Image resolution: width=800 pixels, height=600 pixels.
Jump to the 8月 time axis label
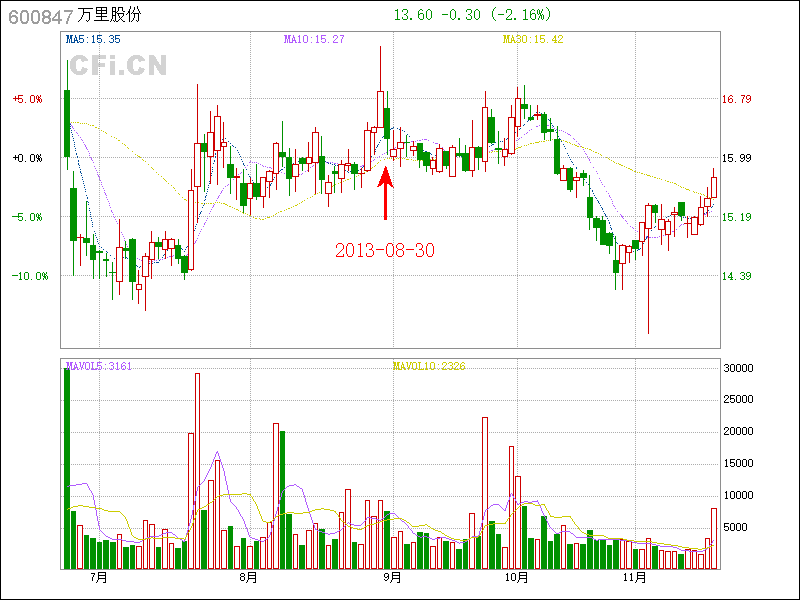tap(247, 578)
